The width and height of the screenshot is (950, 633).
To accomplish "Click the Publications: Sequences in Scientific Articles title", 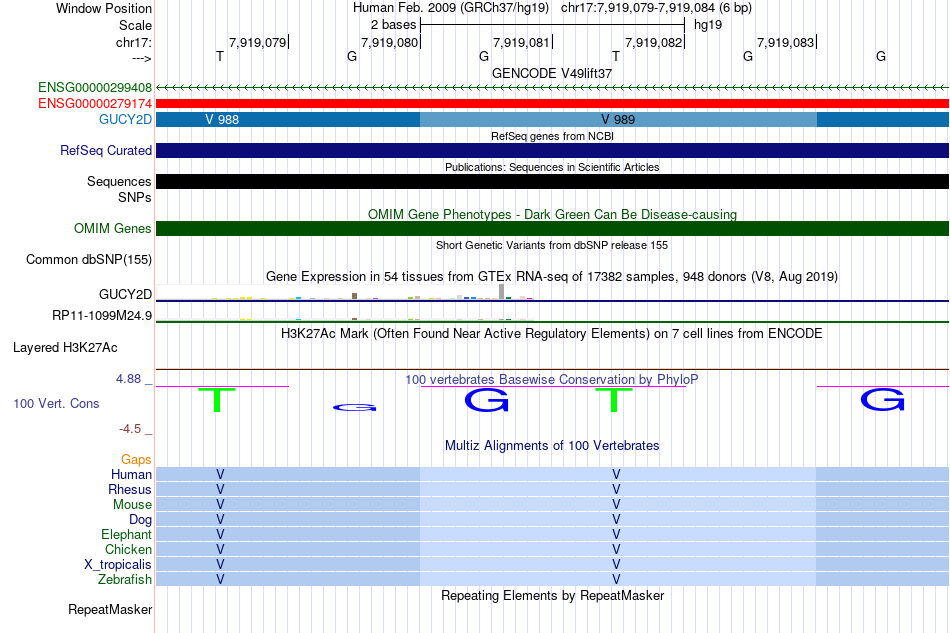I will [552, 167].
